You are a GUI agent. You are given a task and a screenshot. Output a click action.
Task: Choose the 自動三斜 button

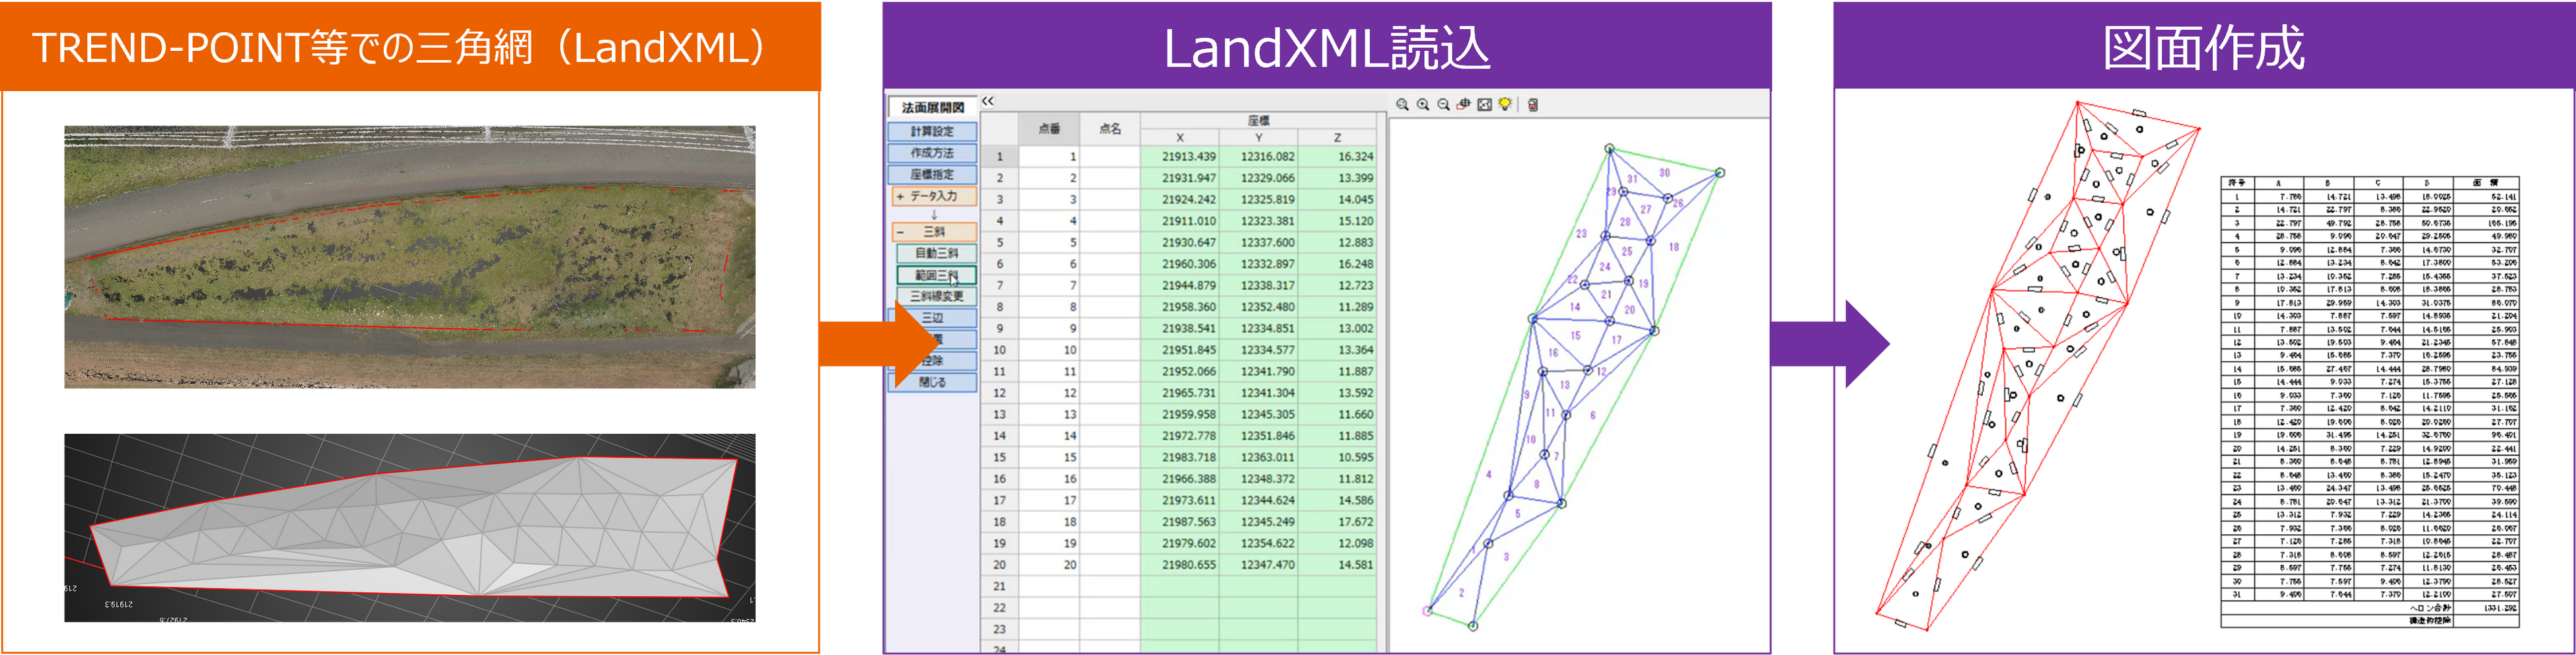(937, 254)
